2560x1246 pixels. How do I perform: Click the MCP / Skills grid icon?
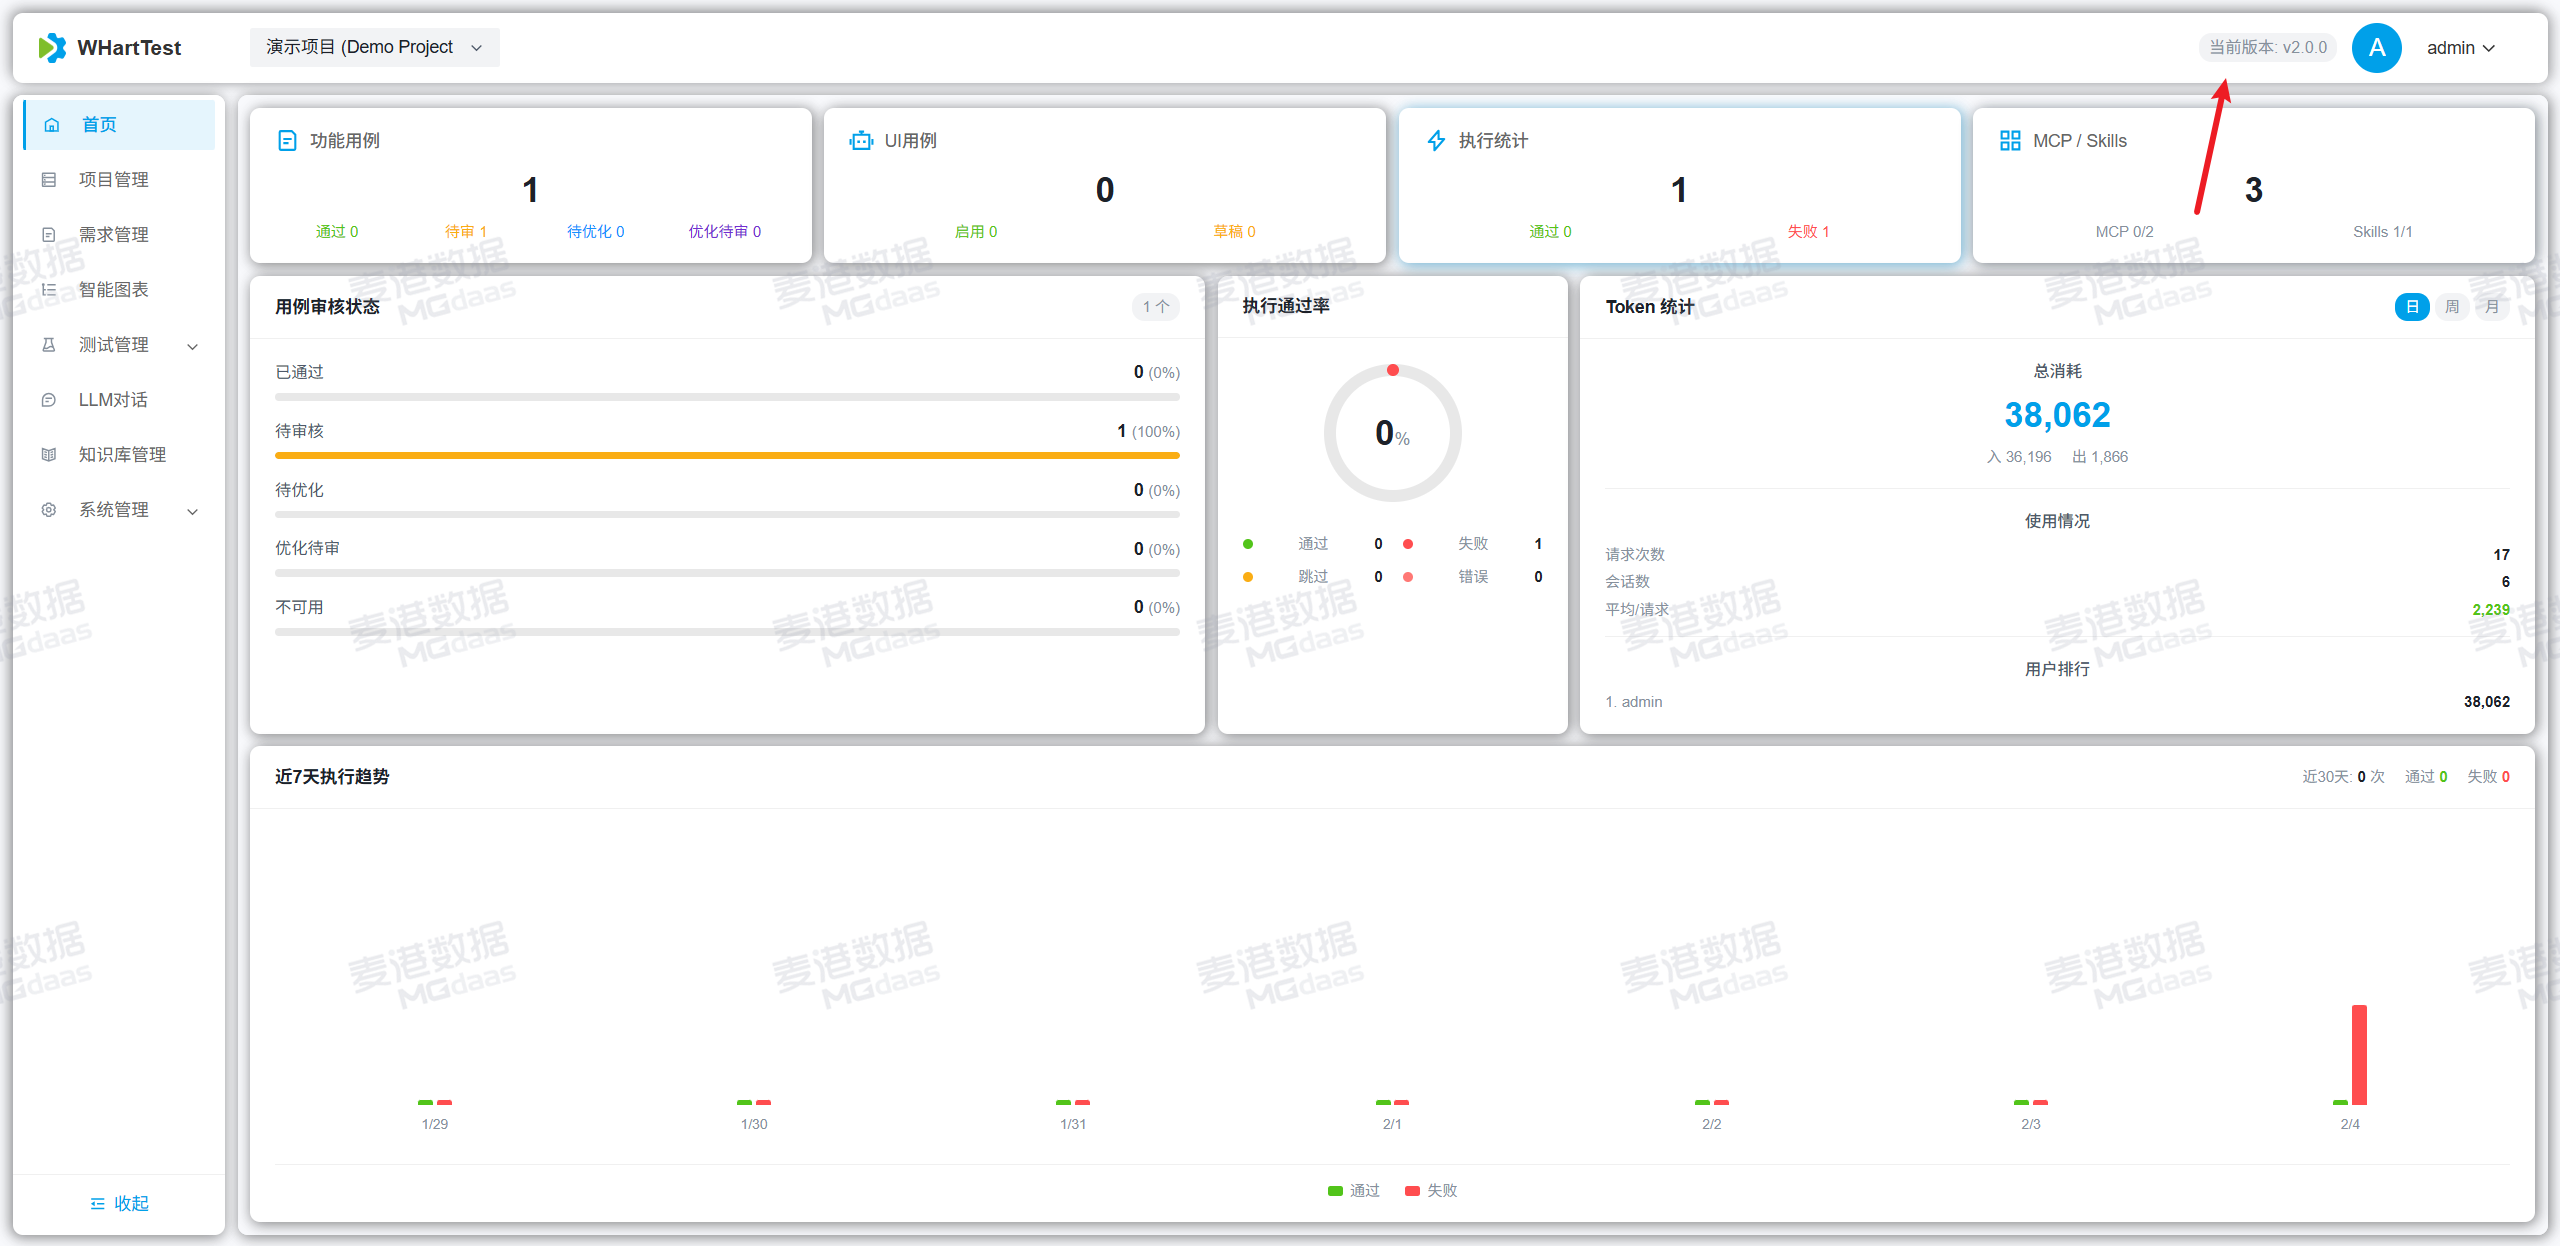point(2010,141)
